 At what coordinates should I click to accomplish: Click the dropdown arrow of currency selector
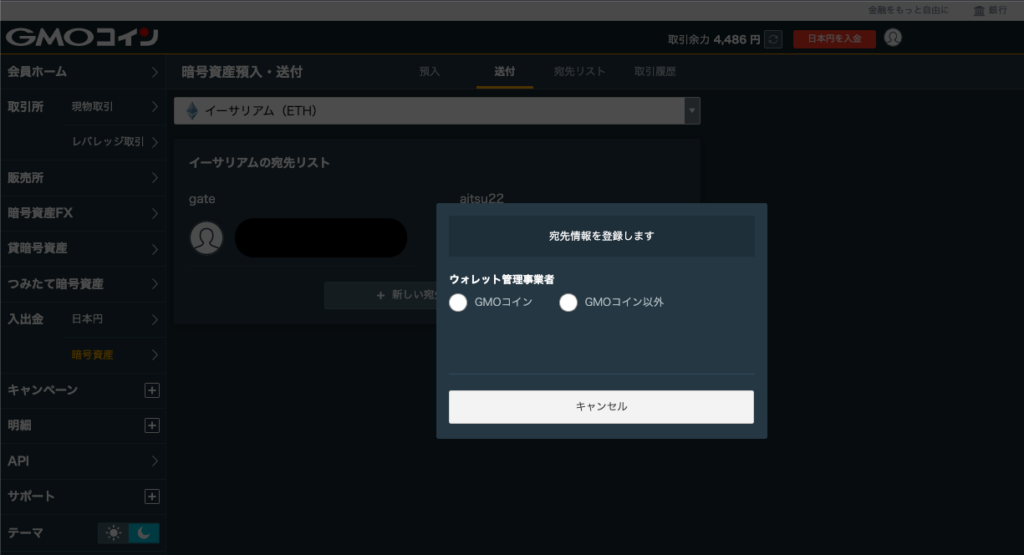pos(692,111)
